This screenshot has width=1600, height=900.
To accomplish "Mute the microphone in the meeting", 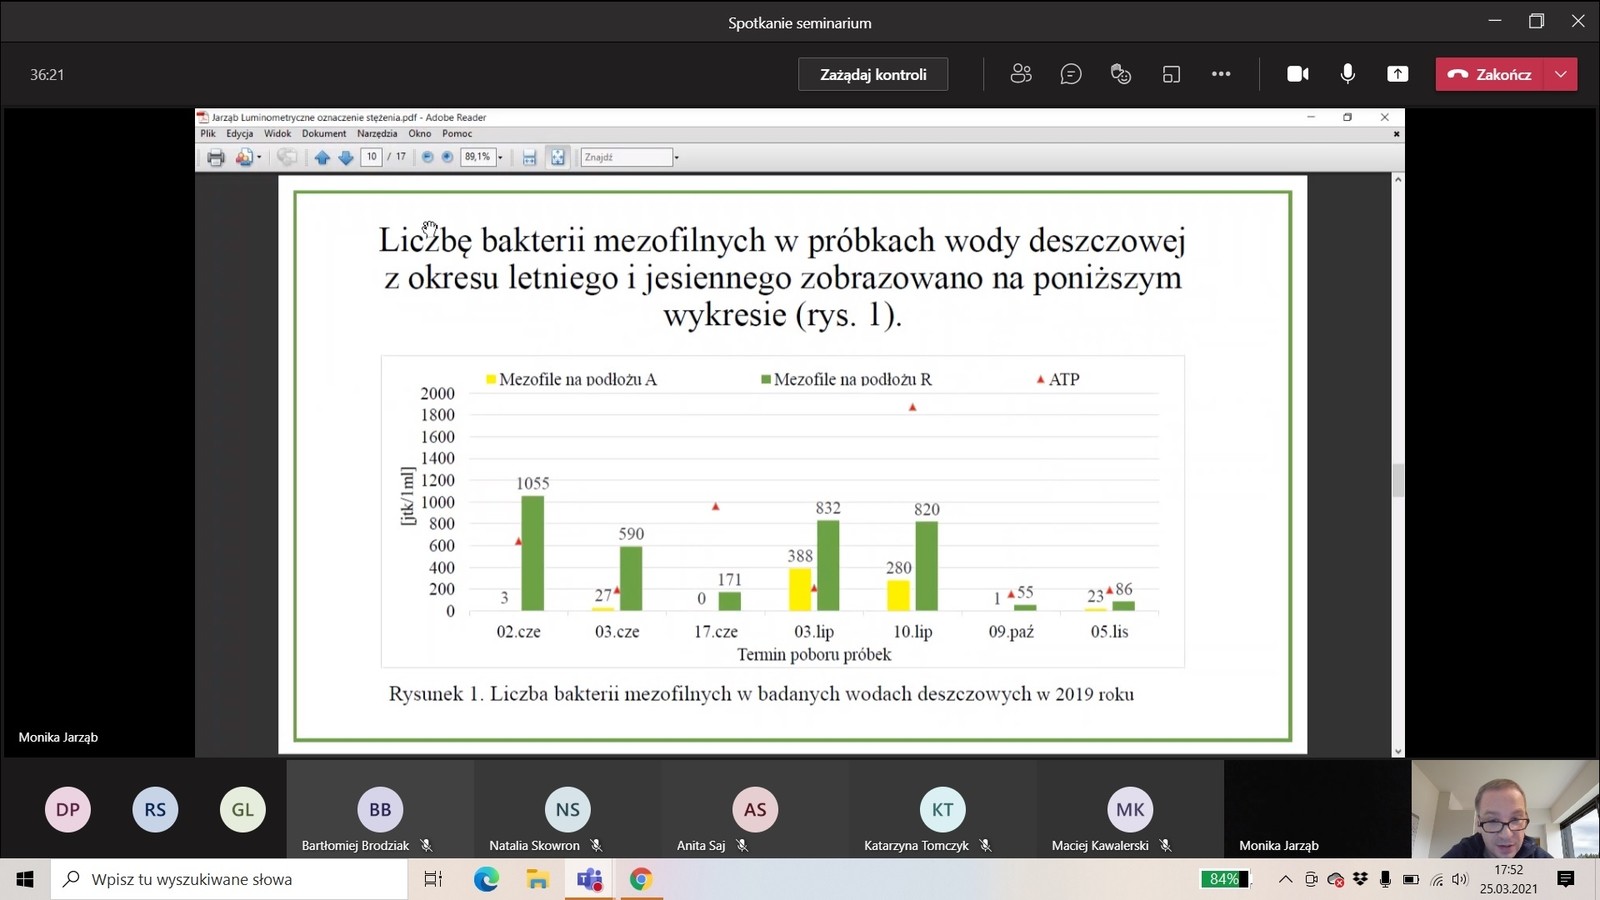I will pos(1347,74).
